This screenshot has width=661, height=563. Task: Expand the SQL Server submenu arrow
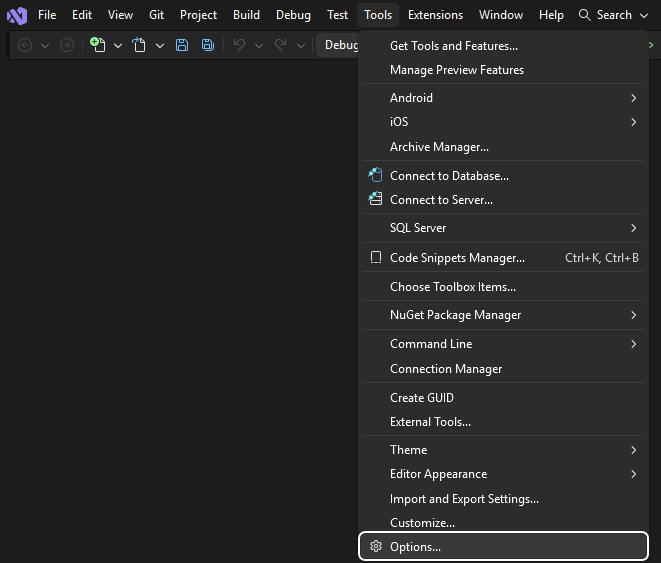tap(634, 228)
